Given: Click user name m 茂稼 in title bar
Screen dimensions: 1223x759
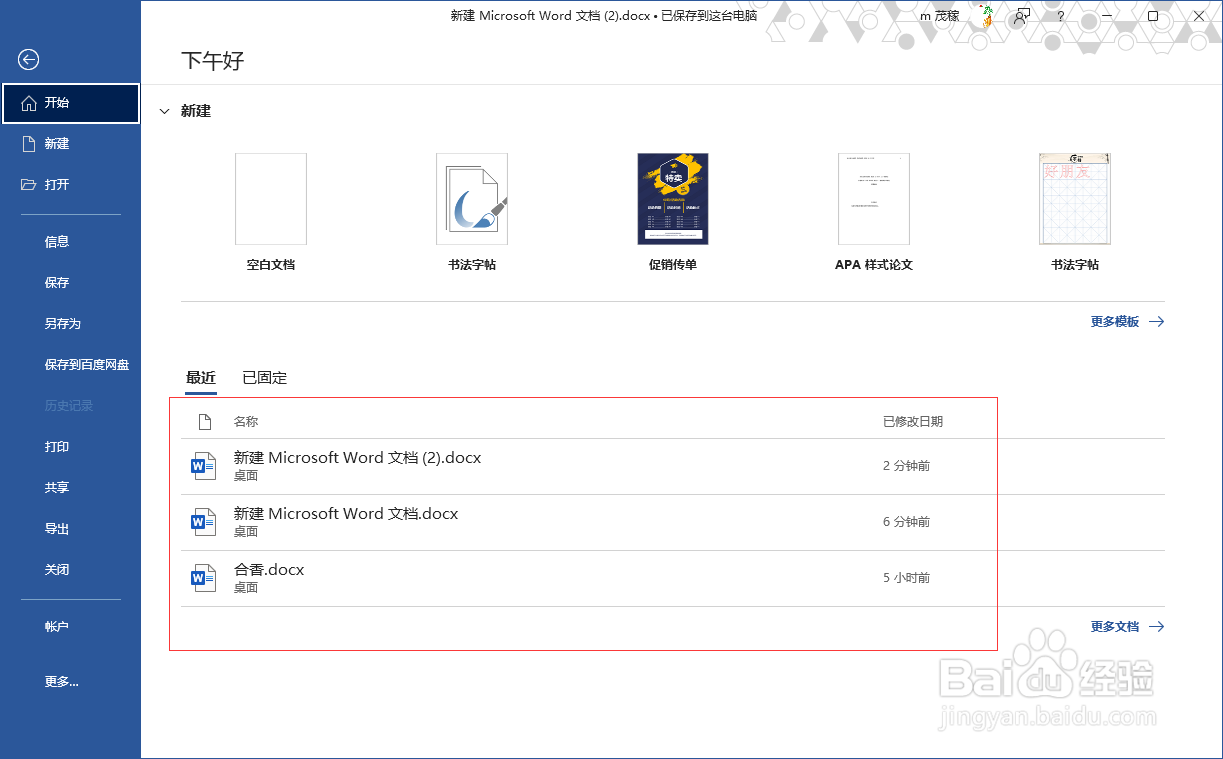Looking at the screenshot, I should [x=940, y=16].
